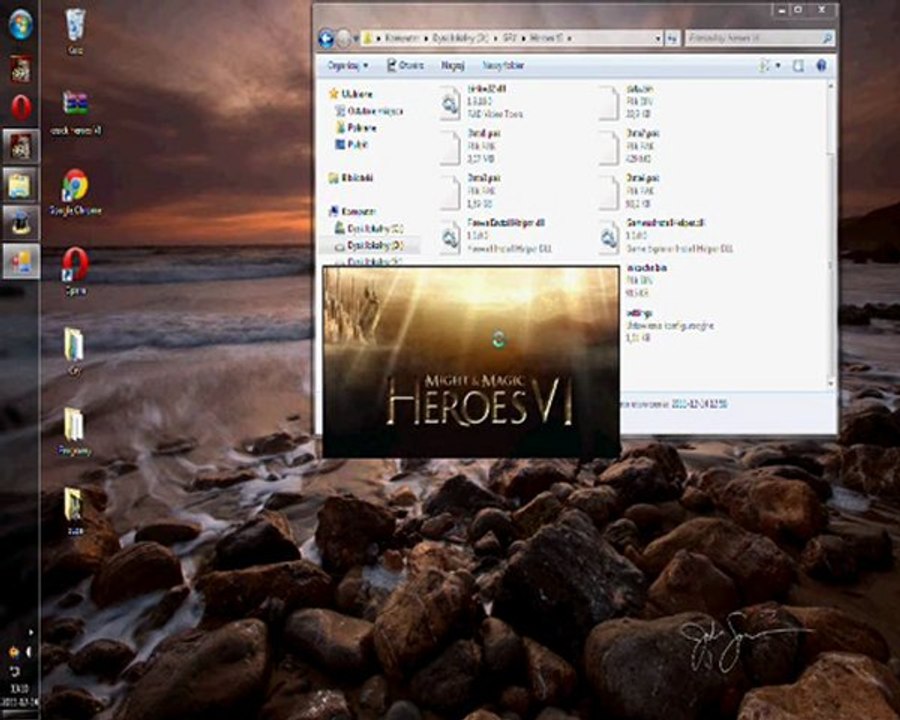Click Komputer in the breadcrumb path

click(x=402, y=38)
